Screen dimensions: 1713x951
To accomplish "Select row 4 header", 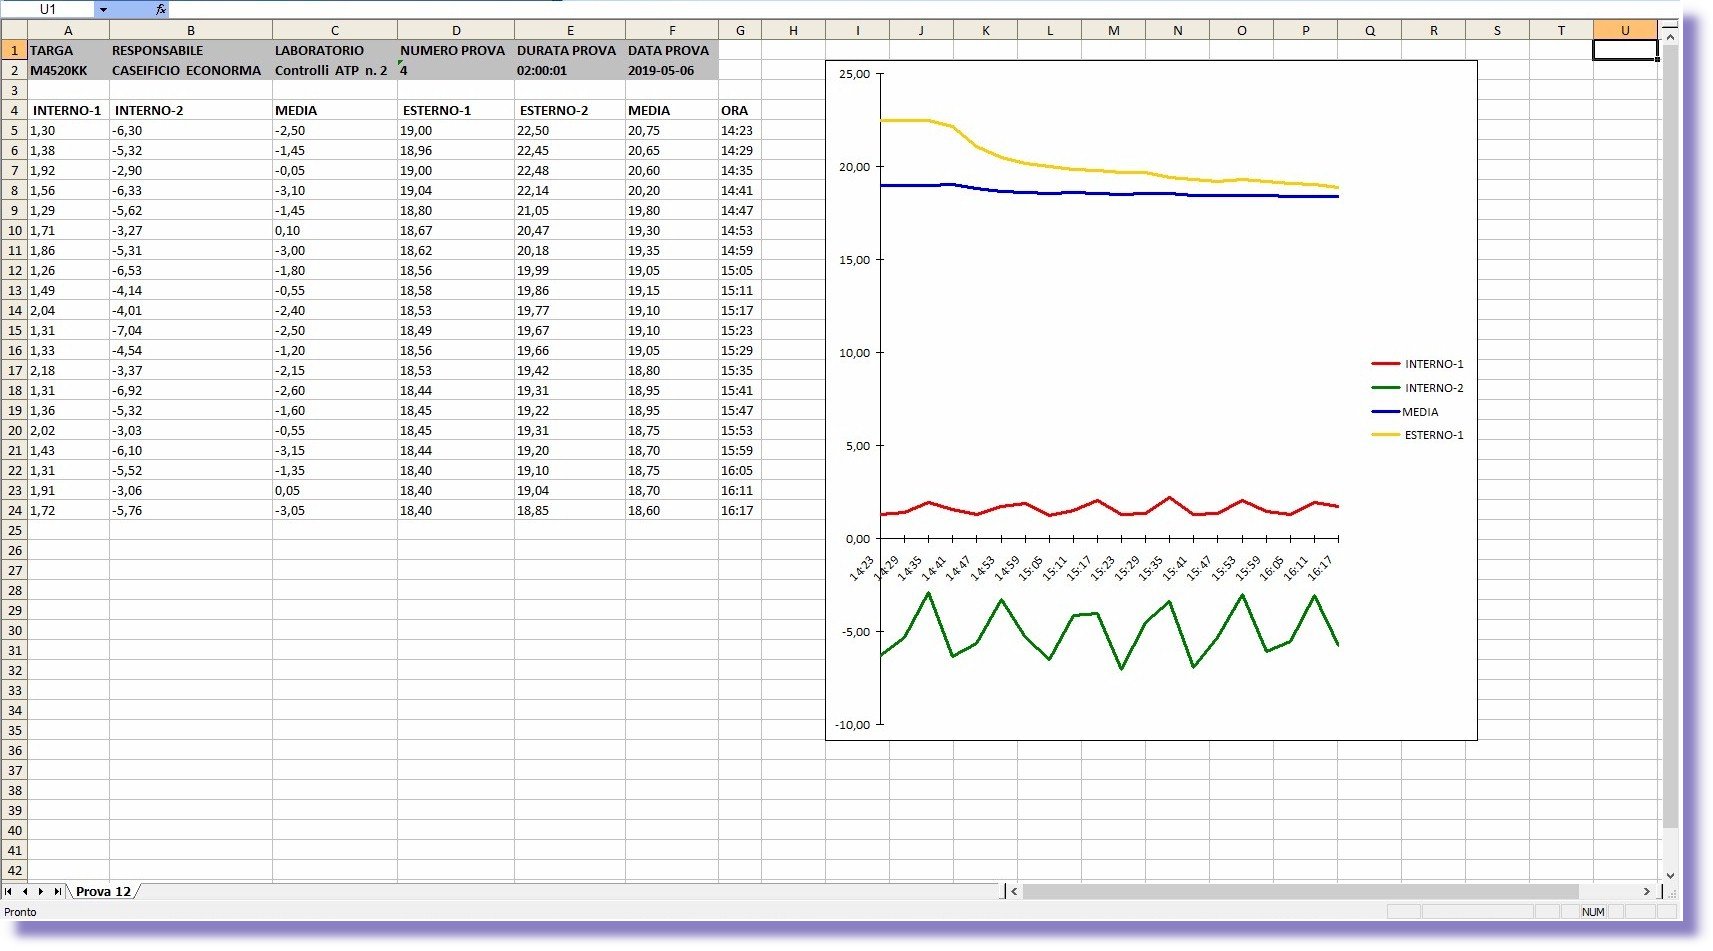I will click(14, 110).
